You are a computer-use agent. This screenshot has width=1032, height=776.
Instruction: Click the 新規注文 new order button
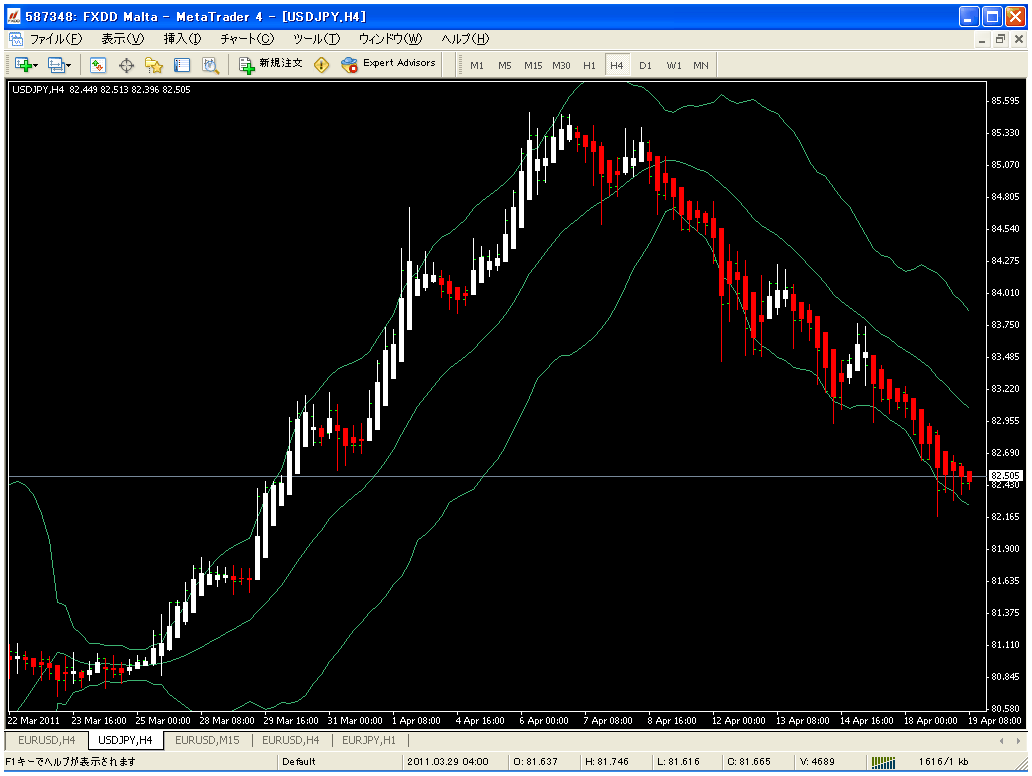pos(271,64)
